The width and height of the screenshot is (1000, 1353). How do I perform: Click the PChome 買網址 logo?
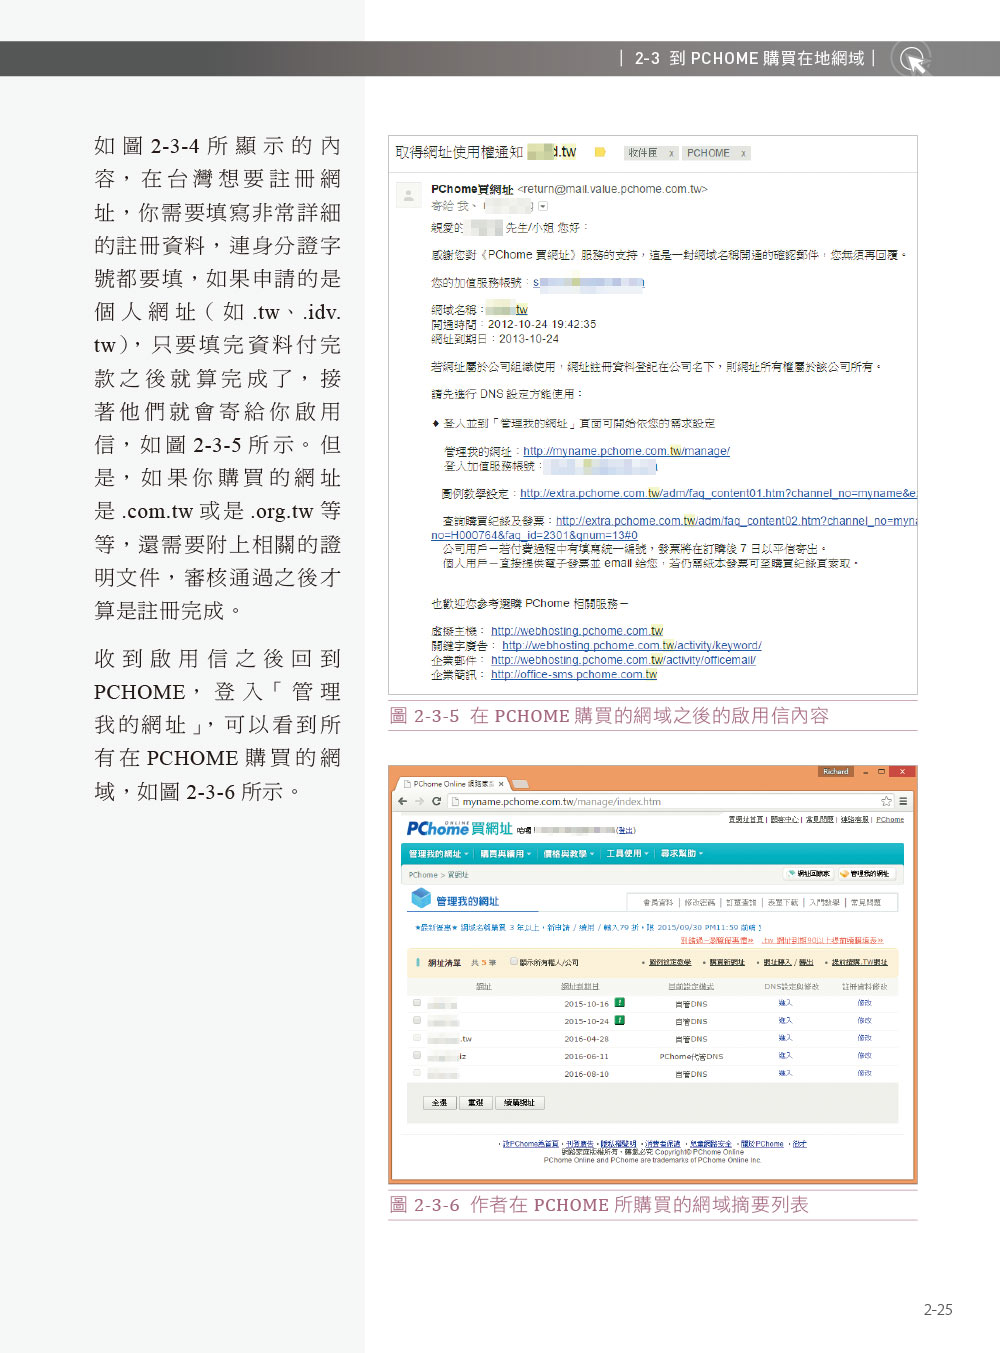click(459, 828)
